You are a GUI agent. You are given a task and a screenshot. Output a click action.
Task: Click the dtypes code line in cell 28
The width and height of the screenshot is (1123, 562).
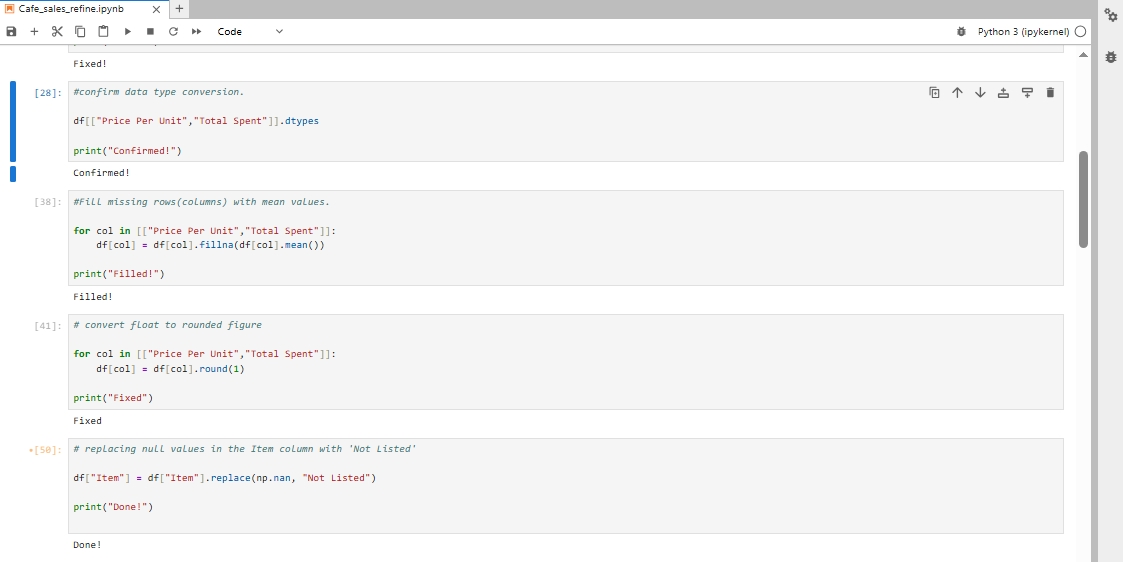[196, 121]
